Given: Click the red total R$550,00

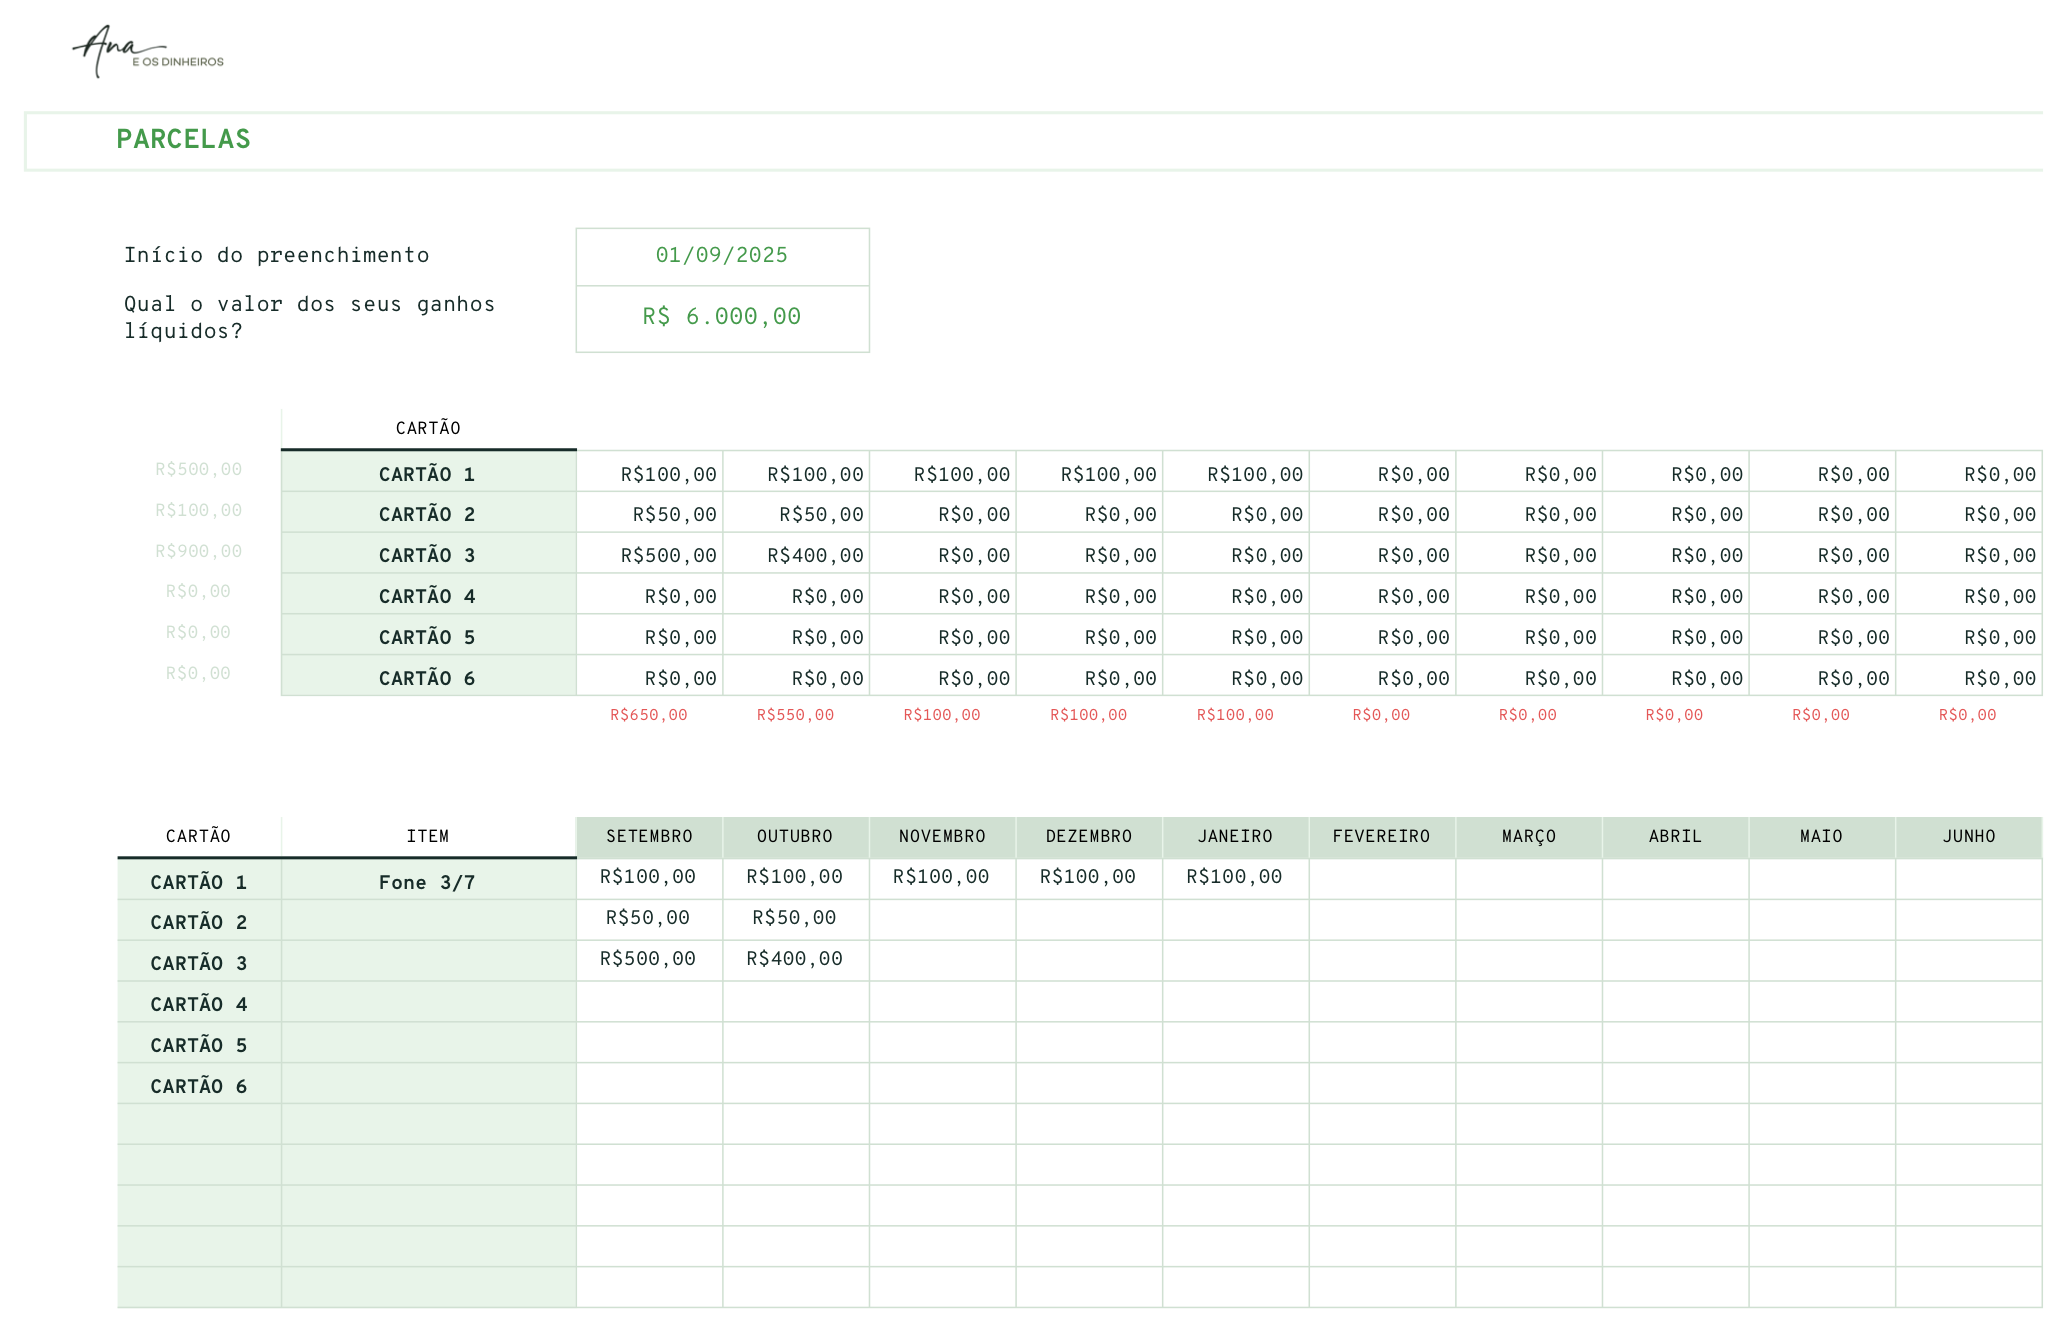Looking at the screenshot, I should pyautogui.click(x=795, y=715).
